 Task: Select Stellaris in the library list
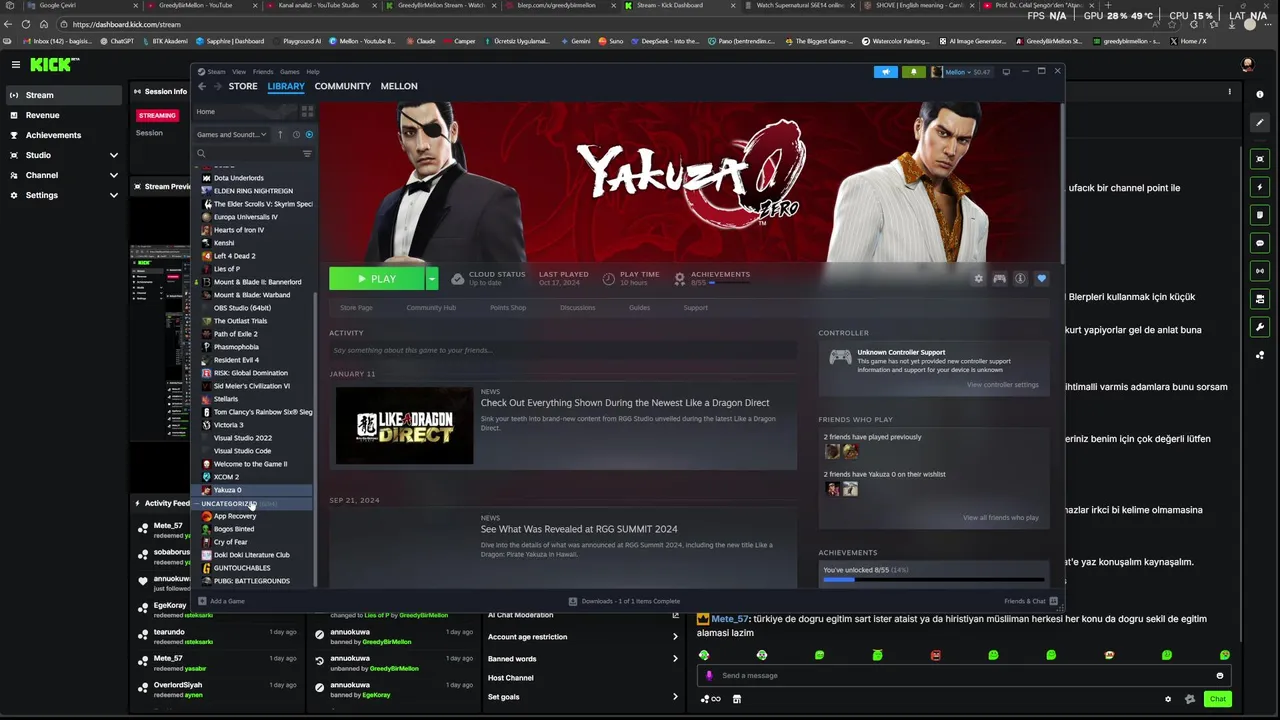226,399
